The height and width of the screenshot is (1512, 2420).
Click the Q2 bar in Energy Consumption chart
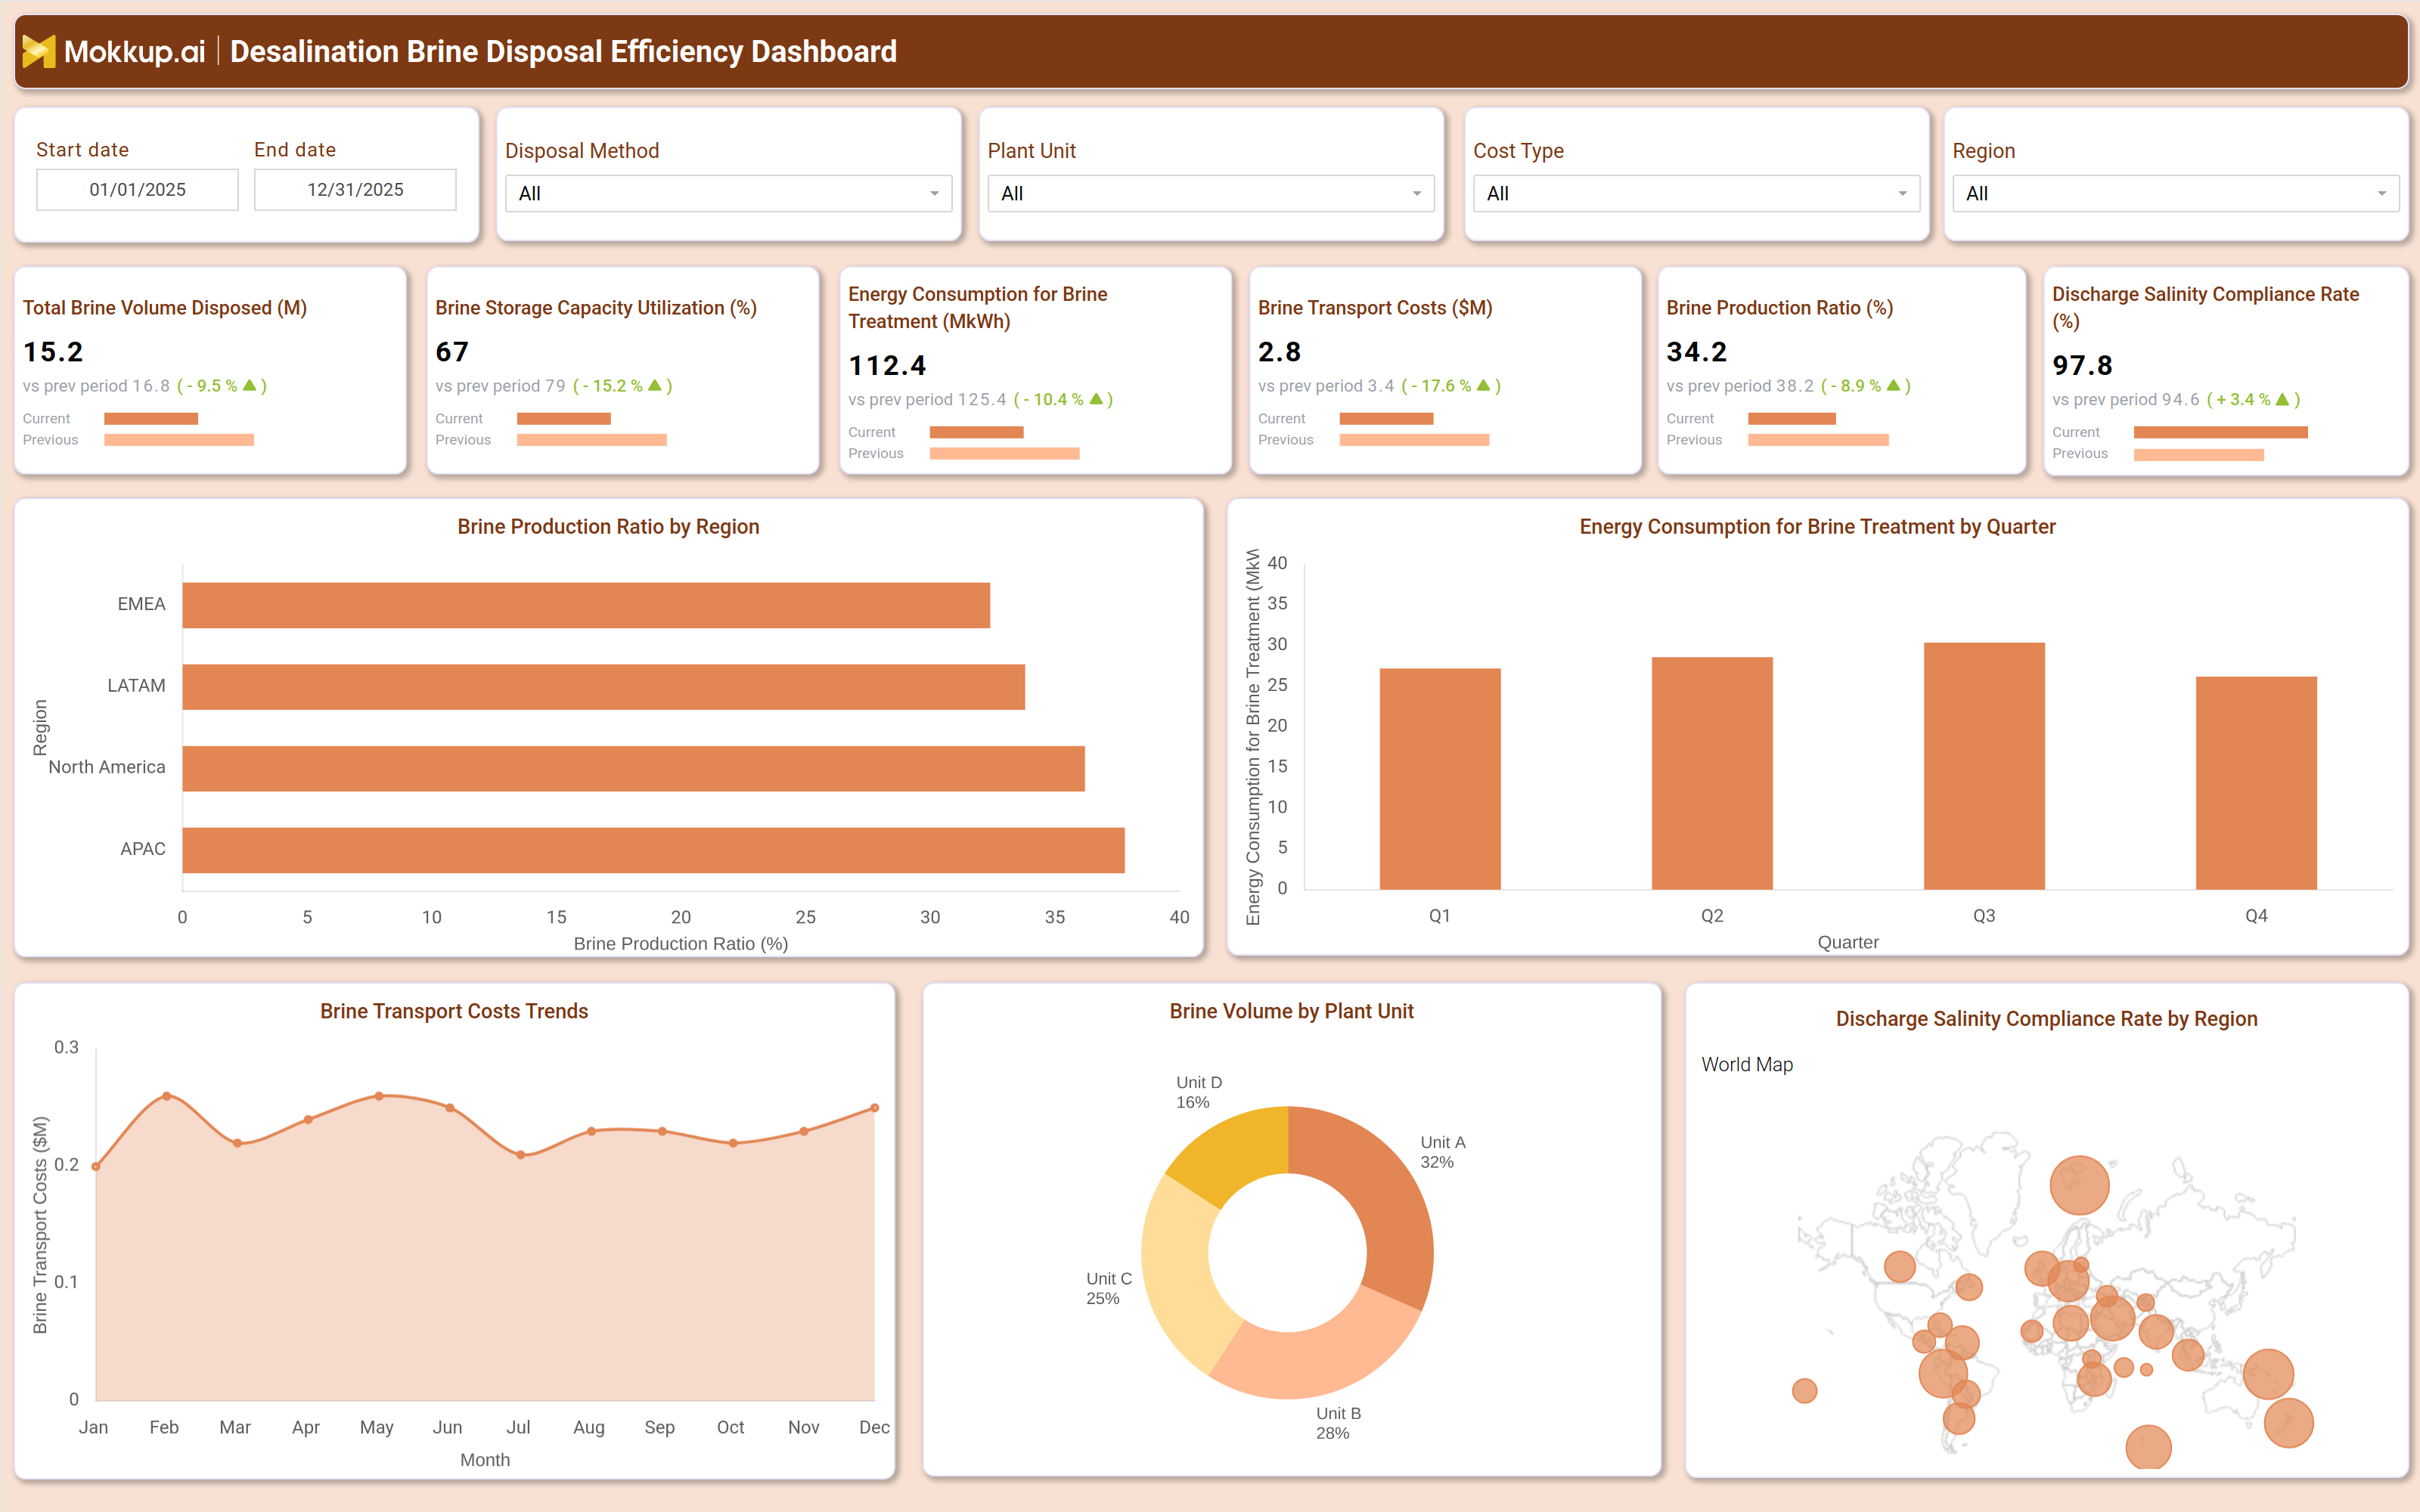(1712, 773)
